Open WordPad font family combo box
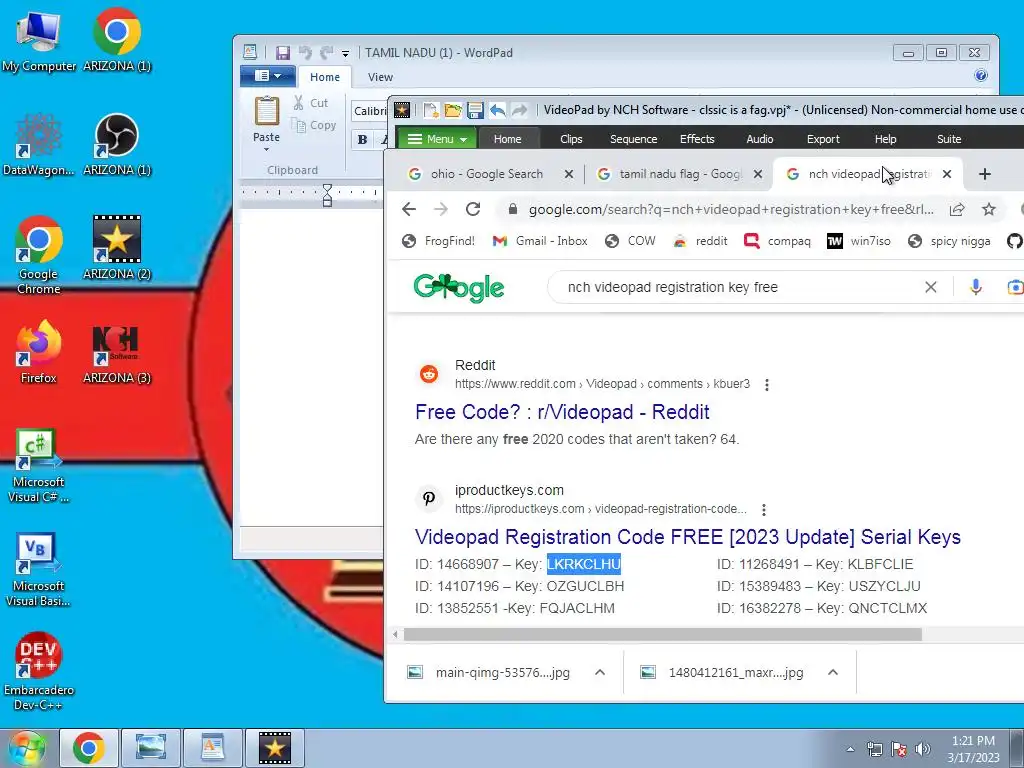1024x768 pixels. [x=370, y=111]
